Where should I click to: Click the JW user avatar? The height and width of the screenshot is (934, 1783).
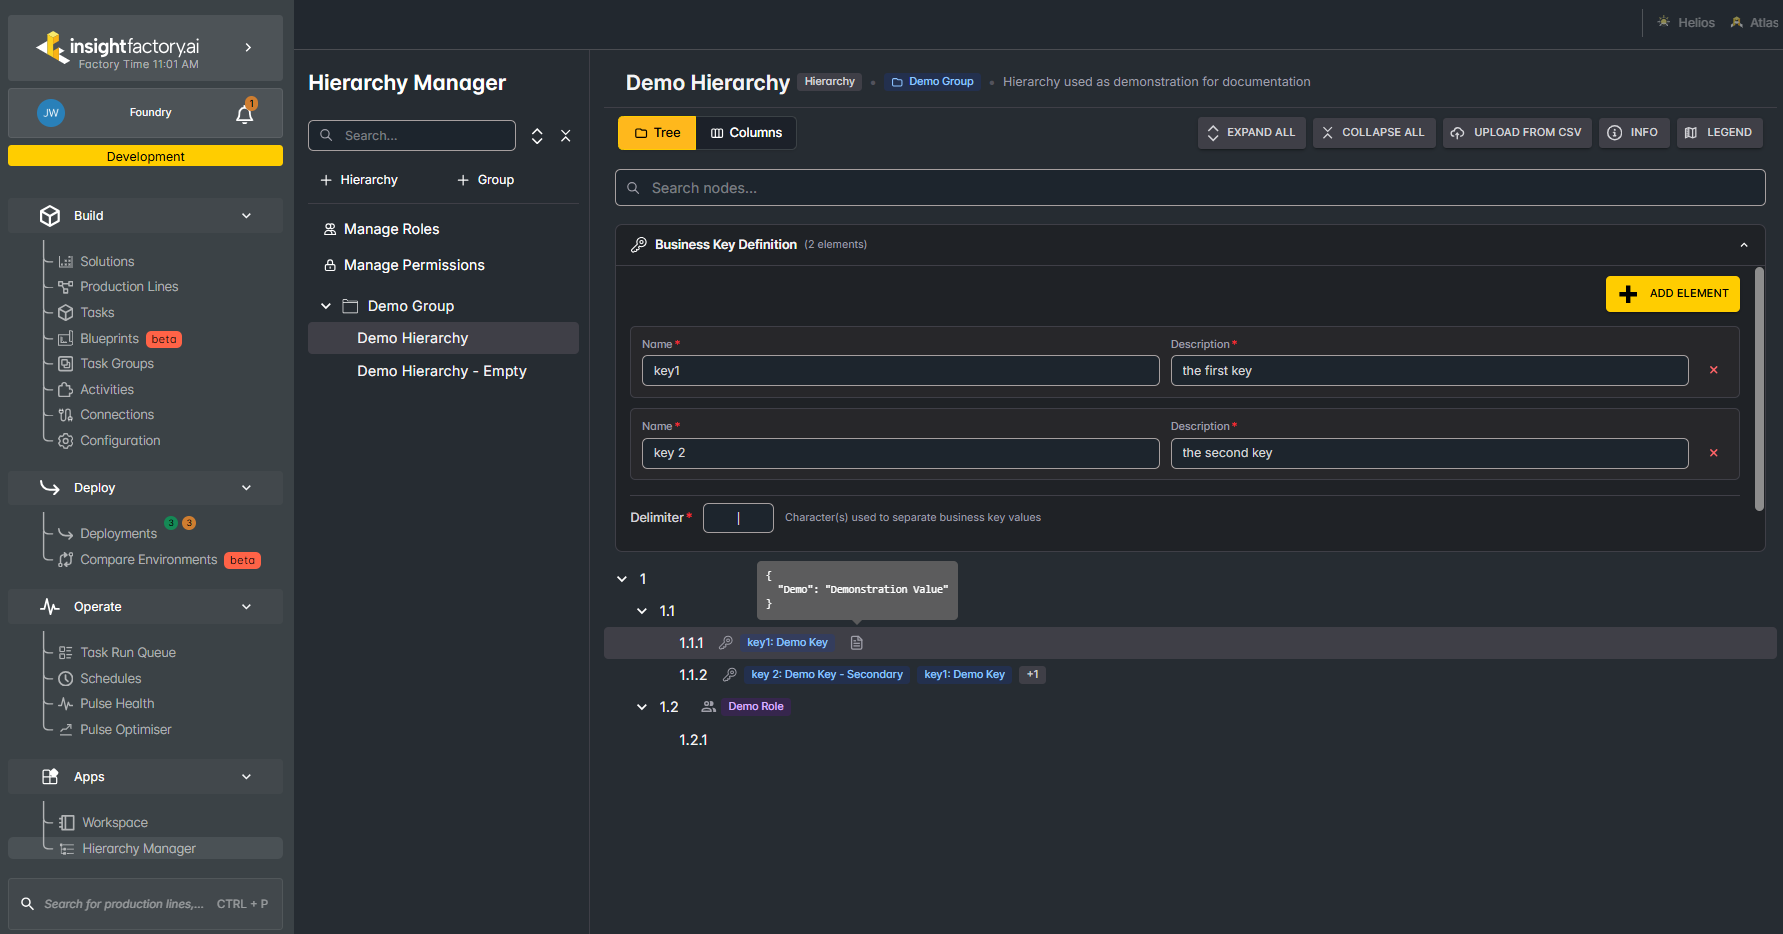51,113
